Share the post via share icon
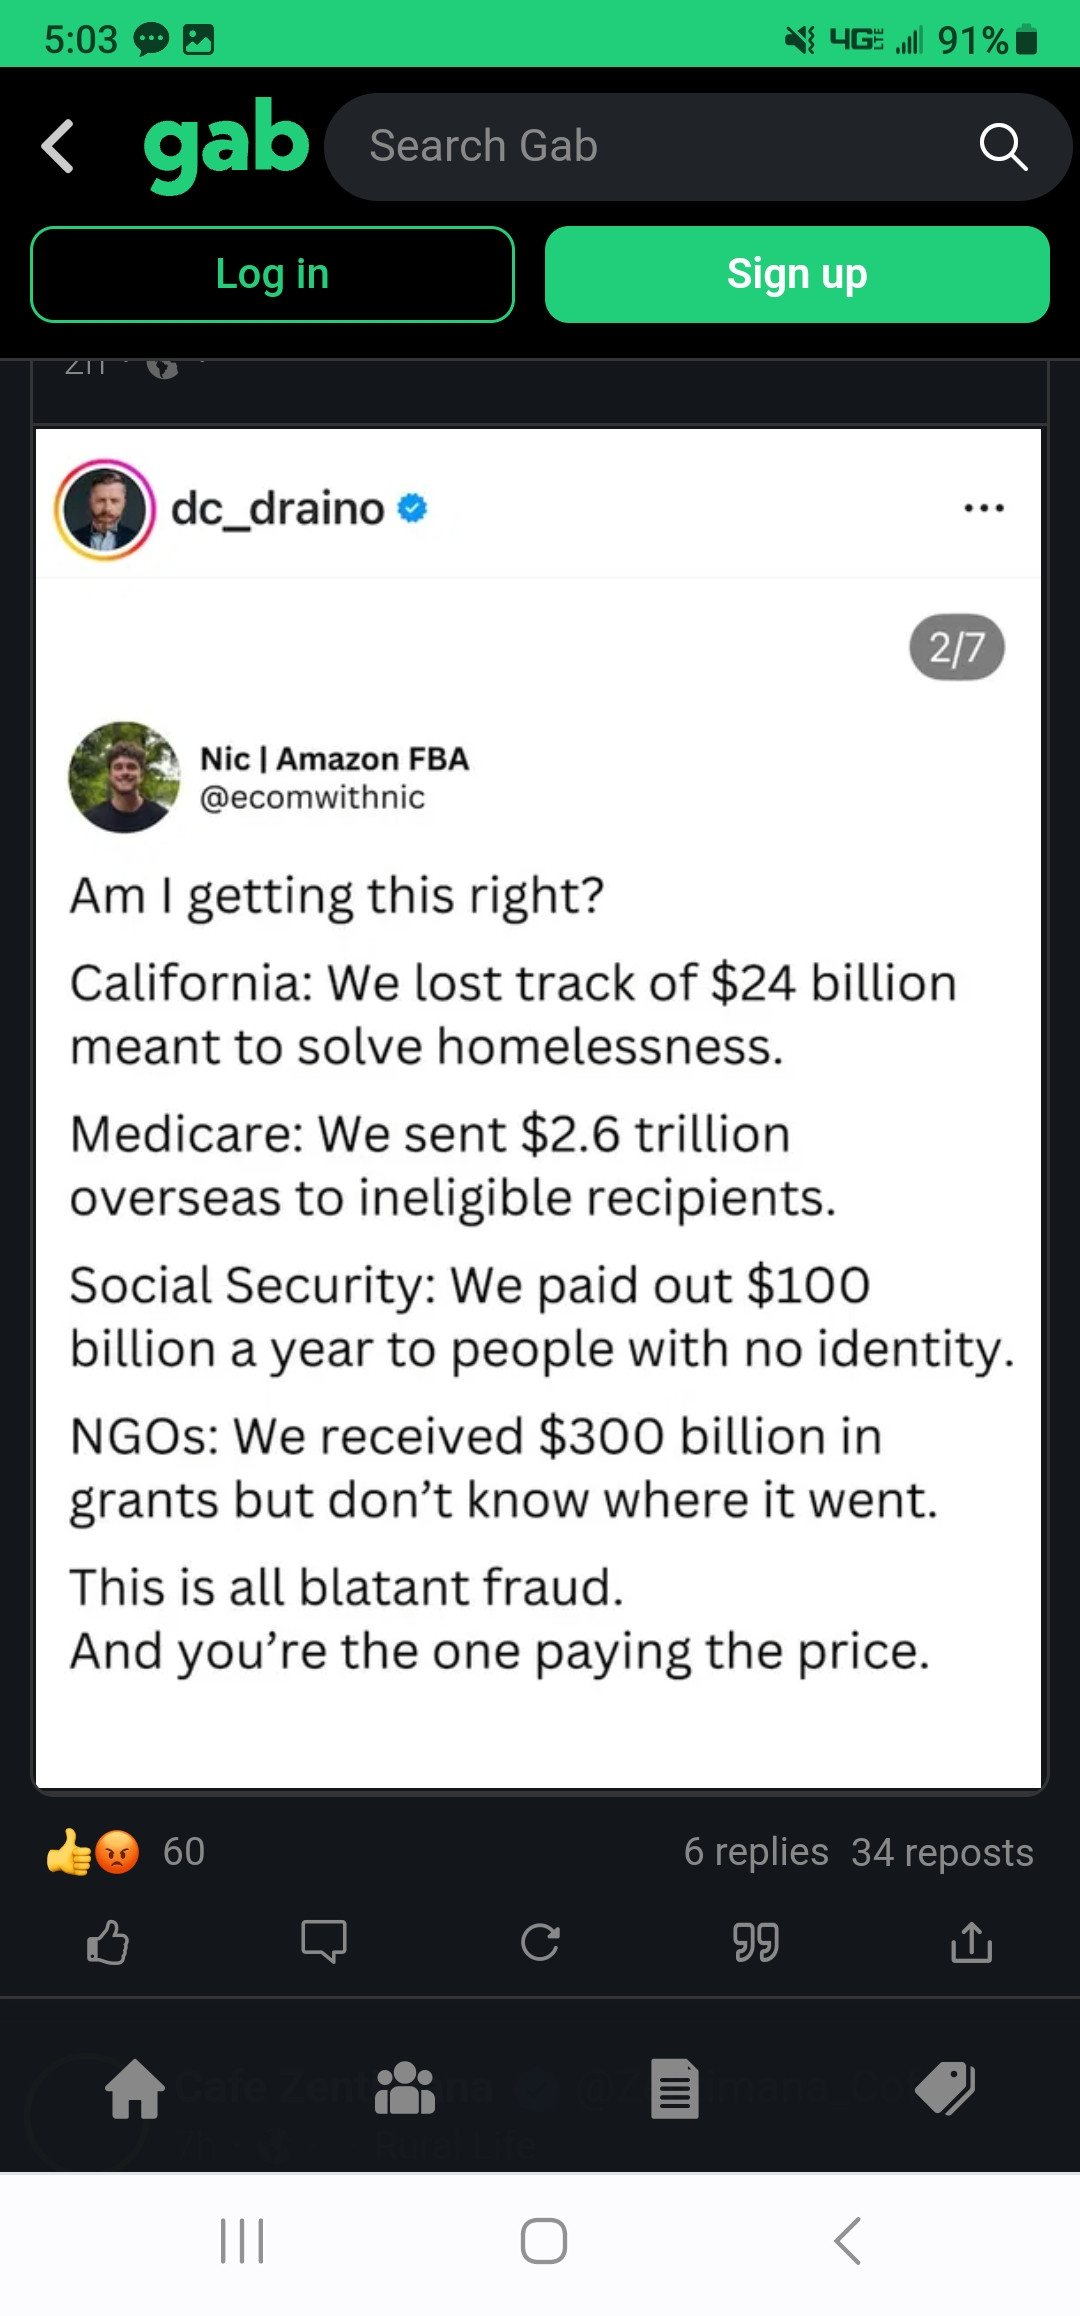The width and height of the screenshot is (1080, 2316). [x=972, y=1942]
